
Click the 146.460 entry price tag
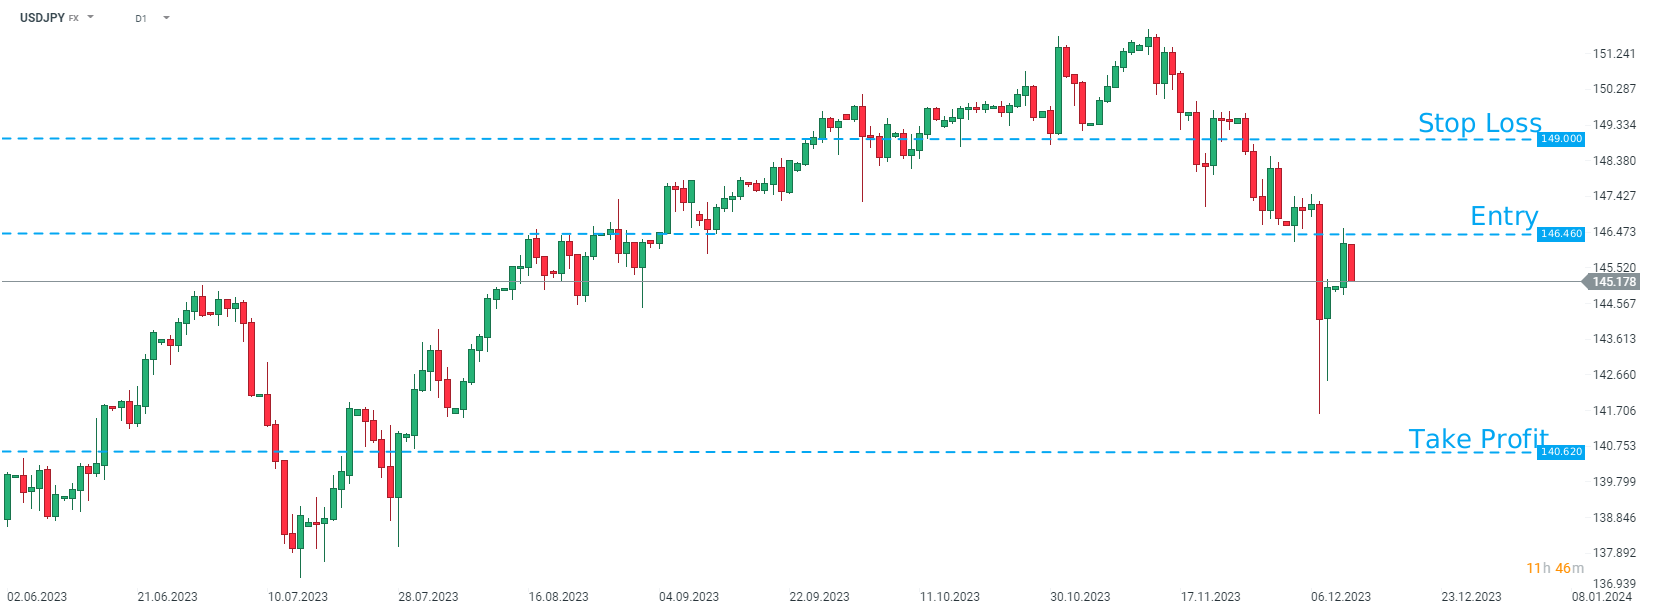pyautogui.click(x=1560, y=234)
